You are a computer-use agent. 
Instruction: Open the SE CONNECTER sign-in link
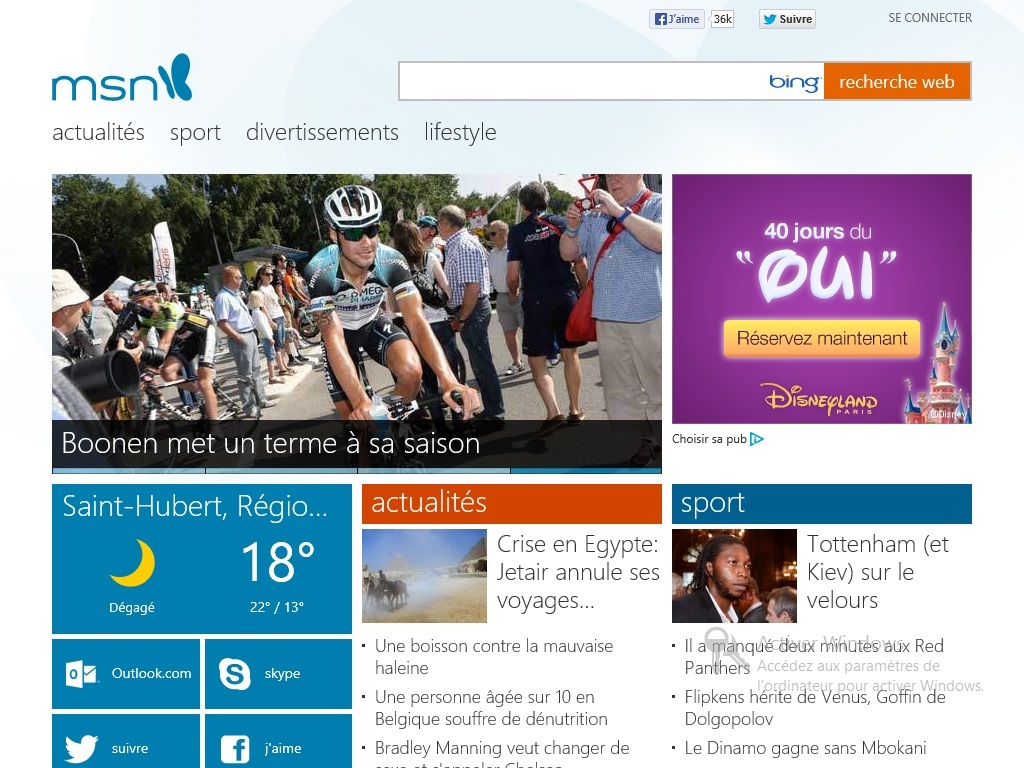click(x=930, y=18)
